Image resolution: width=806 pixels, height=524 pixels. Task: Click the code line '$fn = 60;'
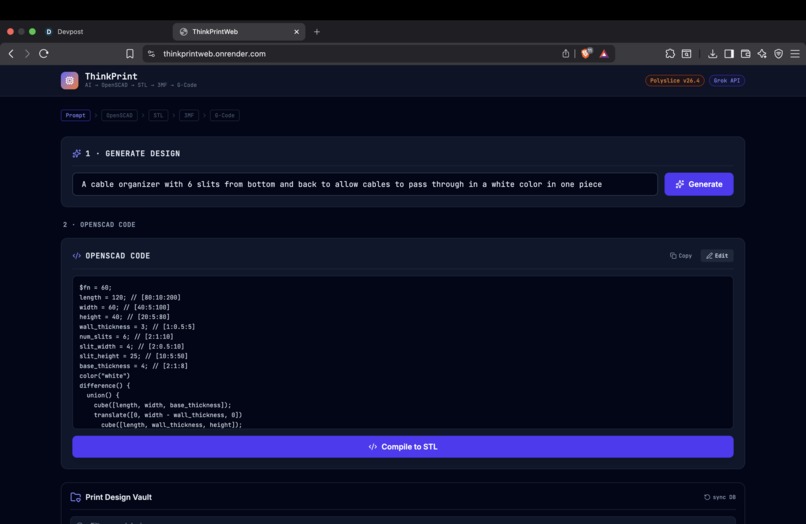point(96,287)
